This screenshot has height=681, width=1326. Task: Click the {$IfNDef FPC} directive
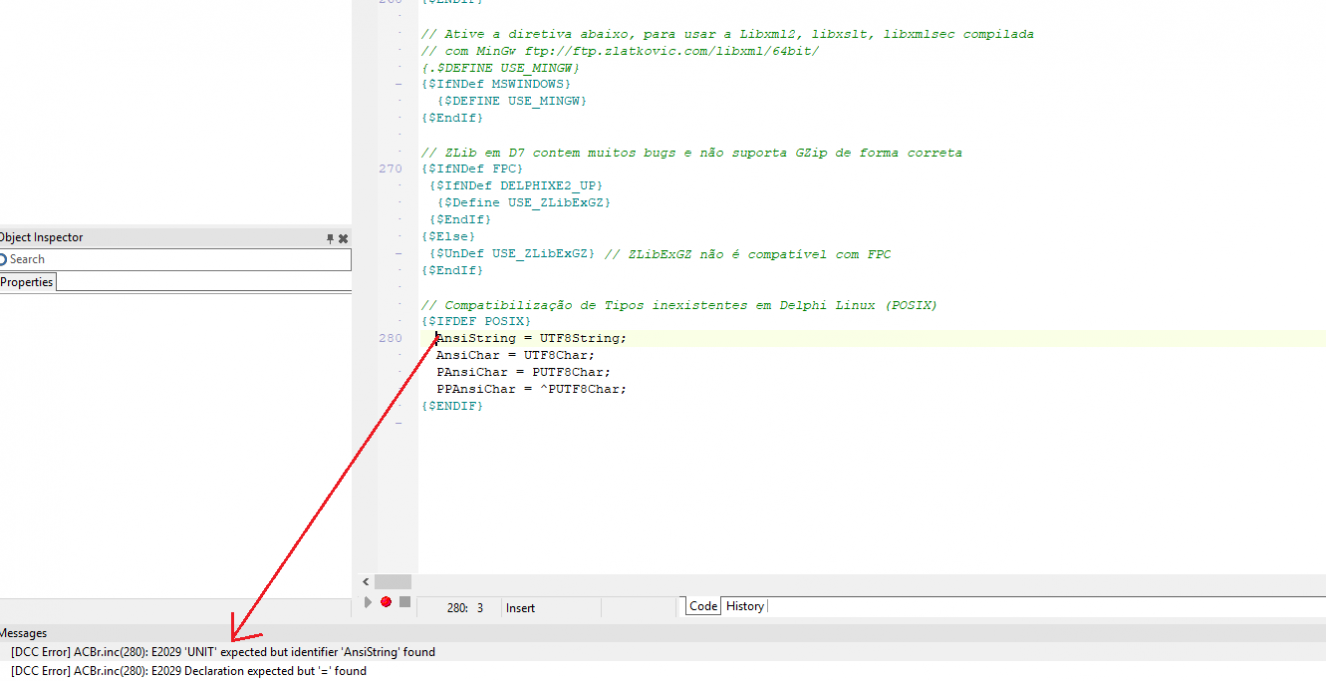click(472, 169)
